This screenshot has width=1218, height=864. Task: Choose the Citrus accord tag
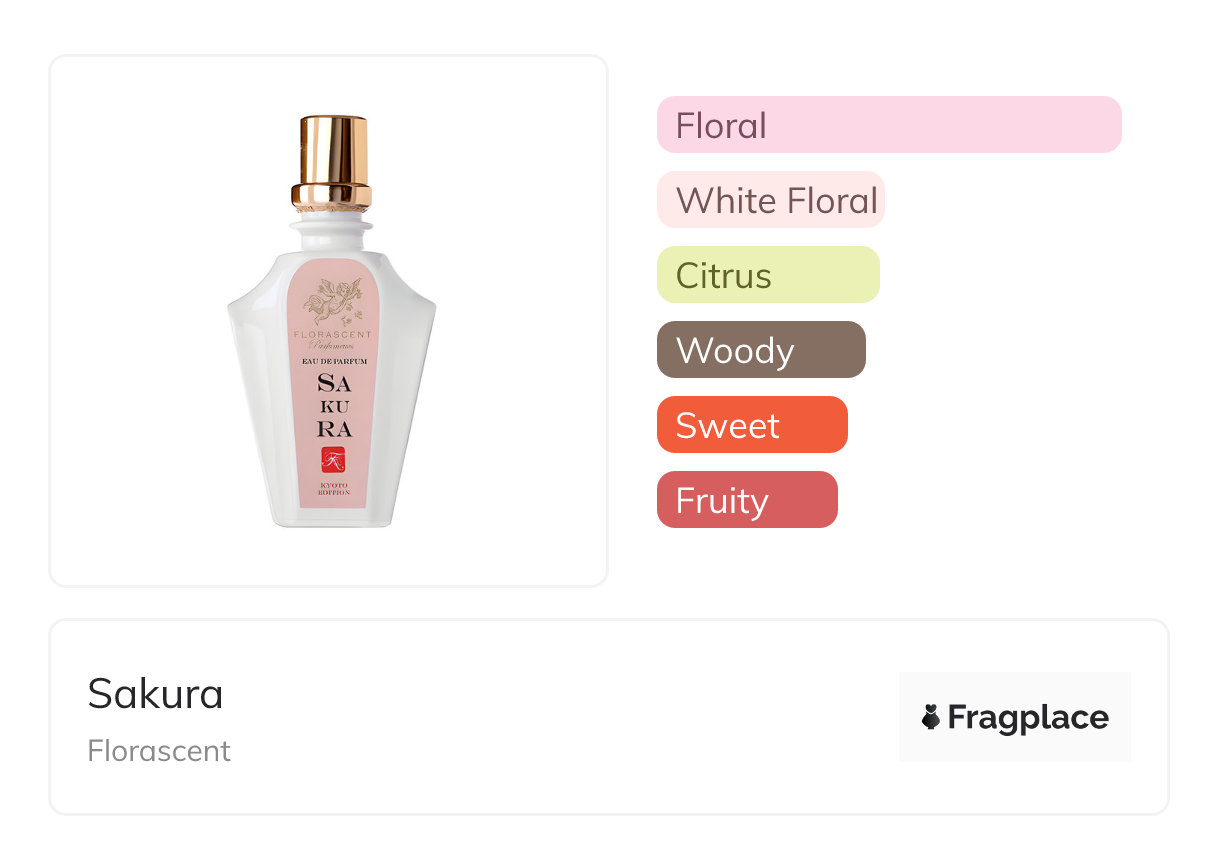point(767,275)
